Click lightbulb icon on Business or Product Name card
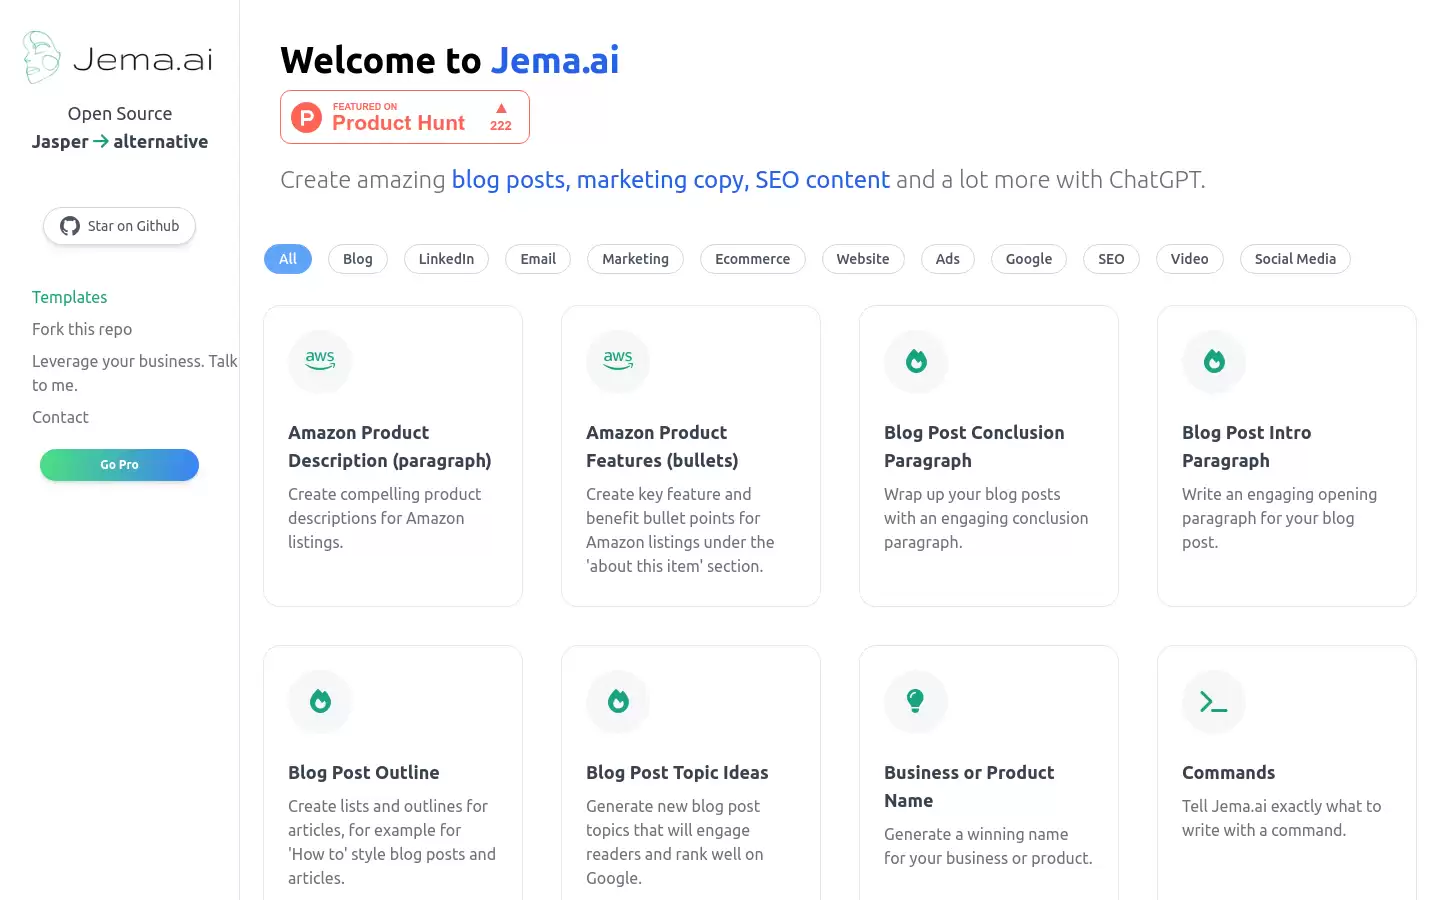The height and width of the screenshot is (900, 1440). pyautogui.click(x=915, y=701)
